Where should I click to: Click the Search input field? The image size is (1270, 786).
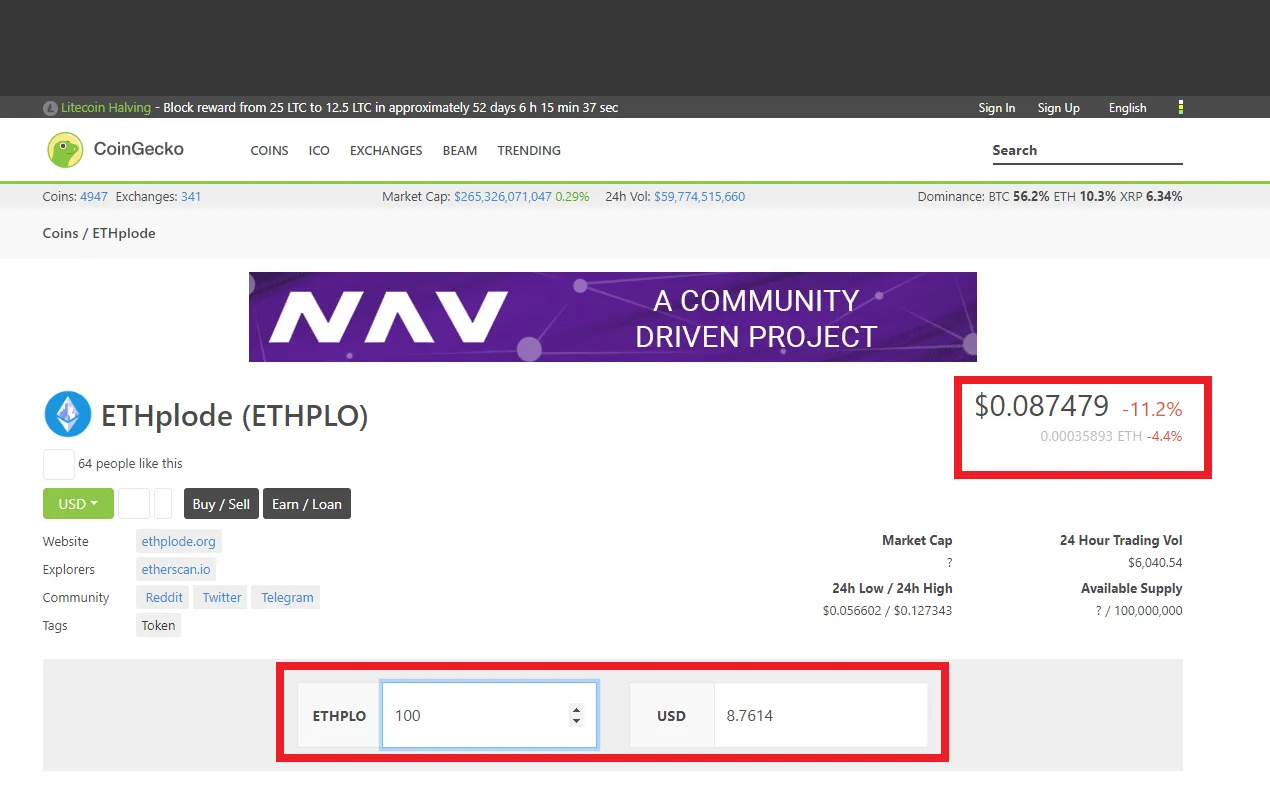tap(1087, 150)
